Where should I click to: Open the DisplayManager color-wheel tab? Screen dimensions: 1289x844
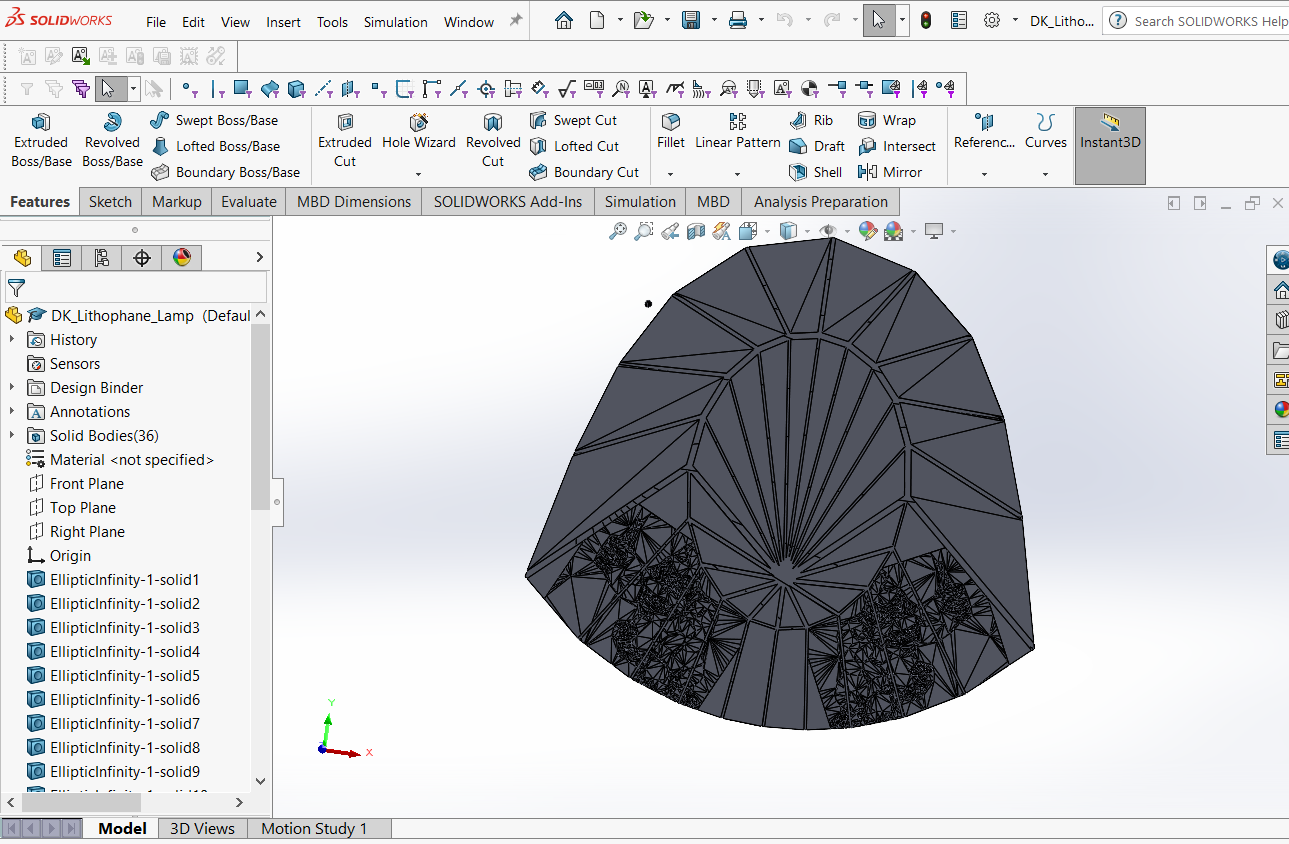click(181, 258)
